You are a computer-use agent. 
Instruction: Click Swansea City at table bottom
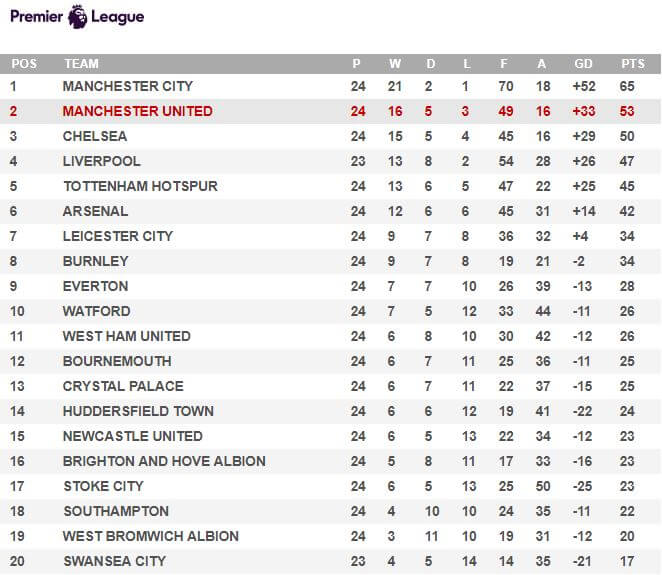coord(115,561)
